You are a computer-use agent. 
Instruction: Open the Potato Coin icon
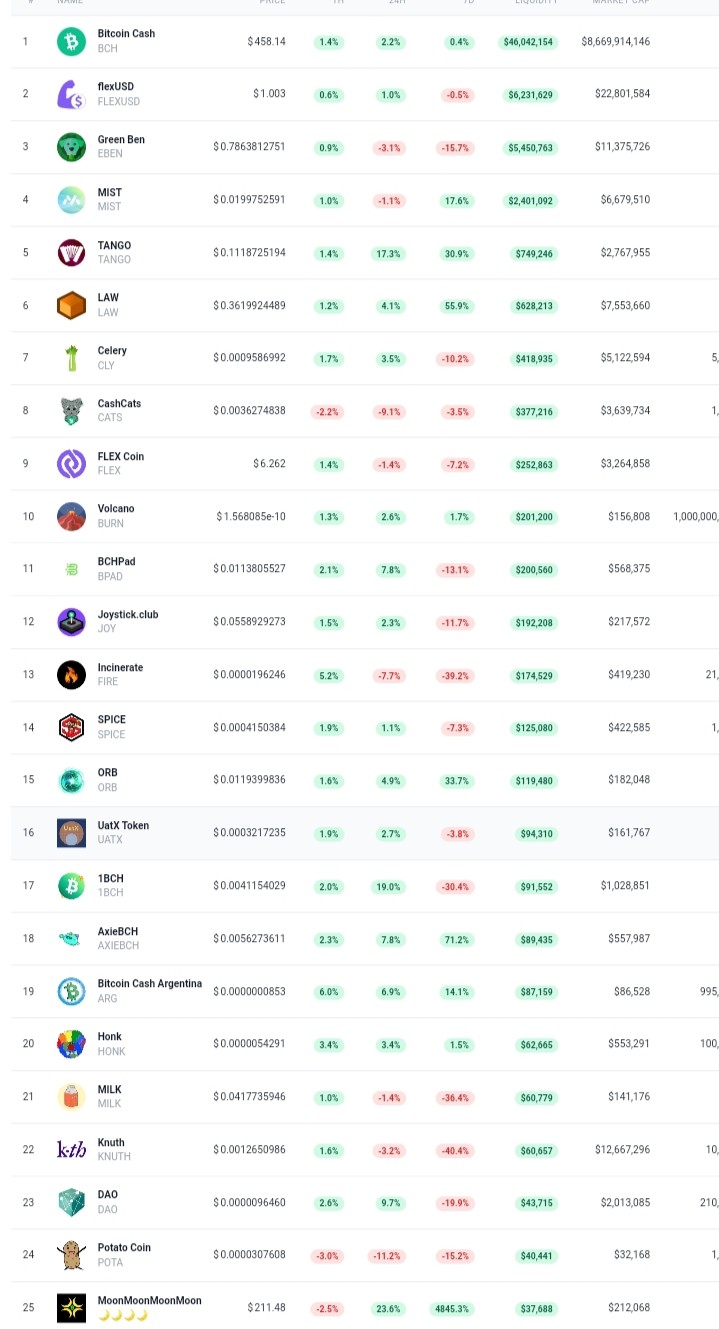point(71,1255)
